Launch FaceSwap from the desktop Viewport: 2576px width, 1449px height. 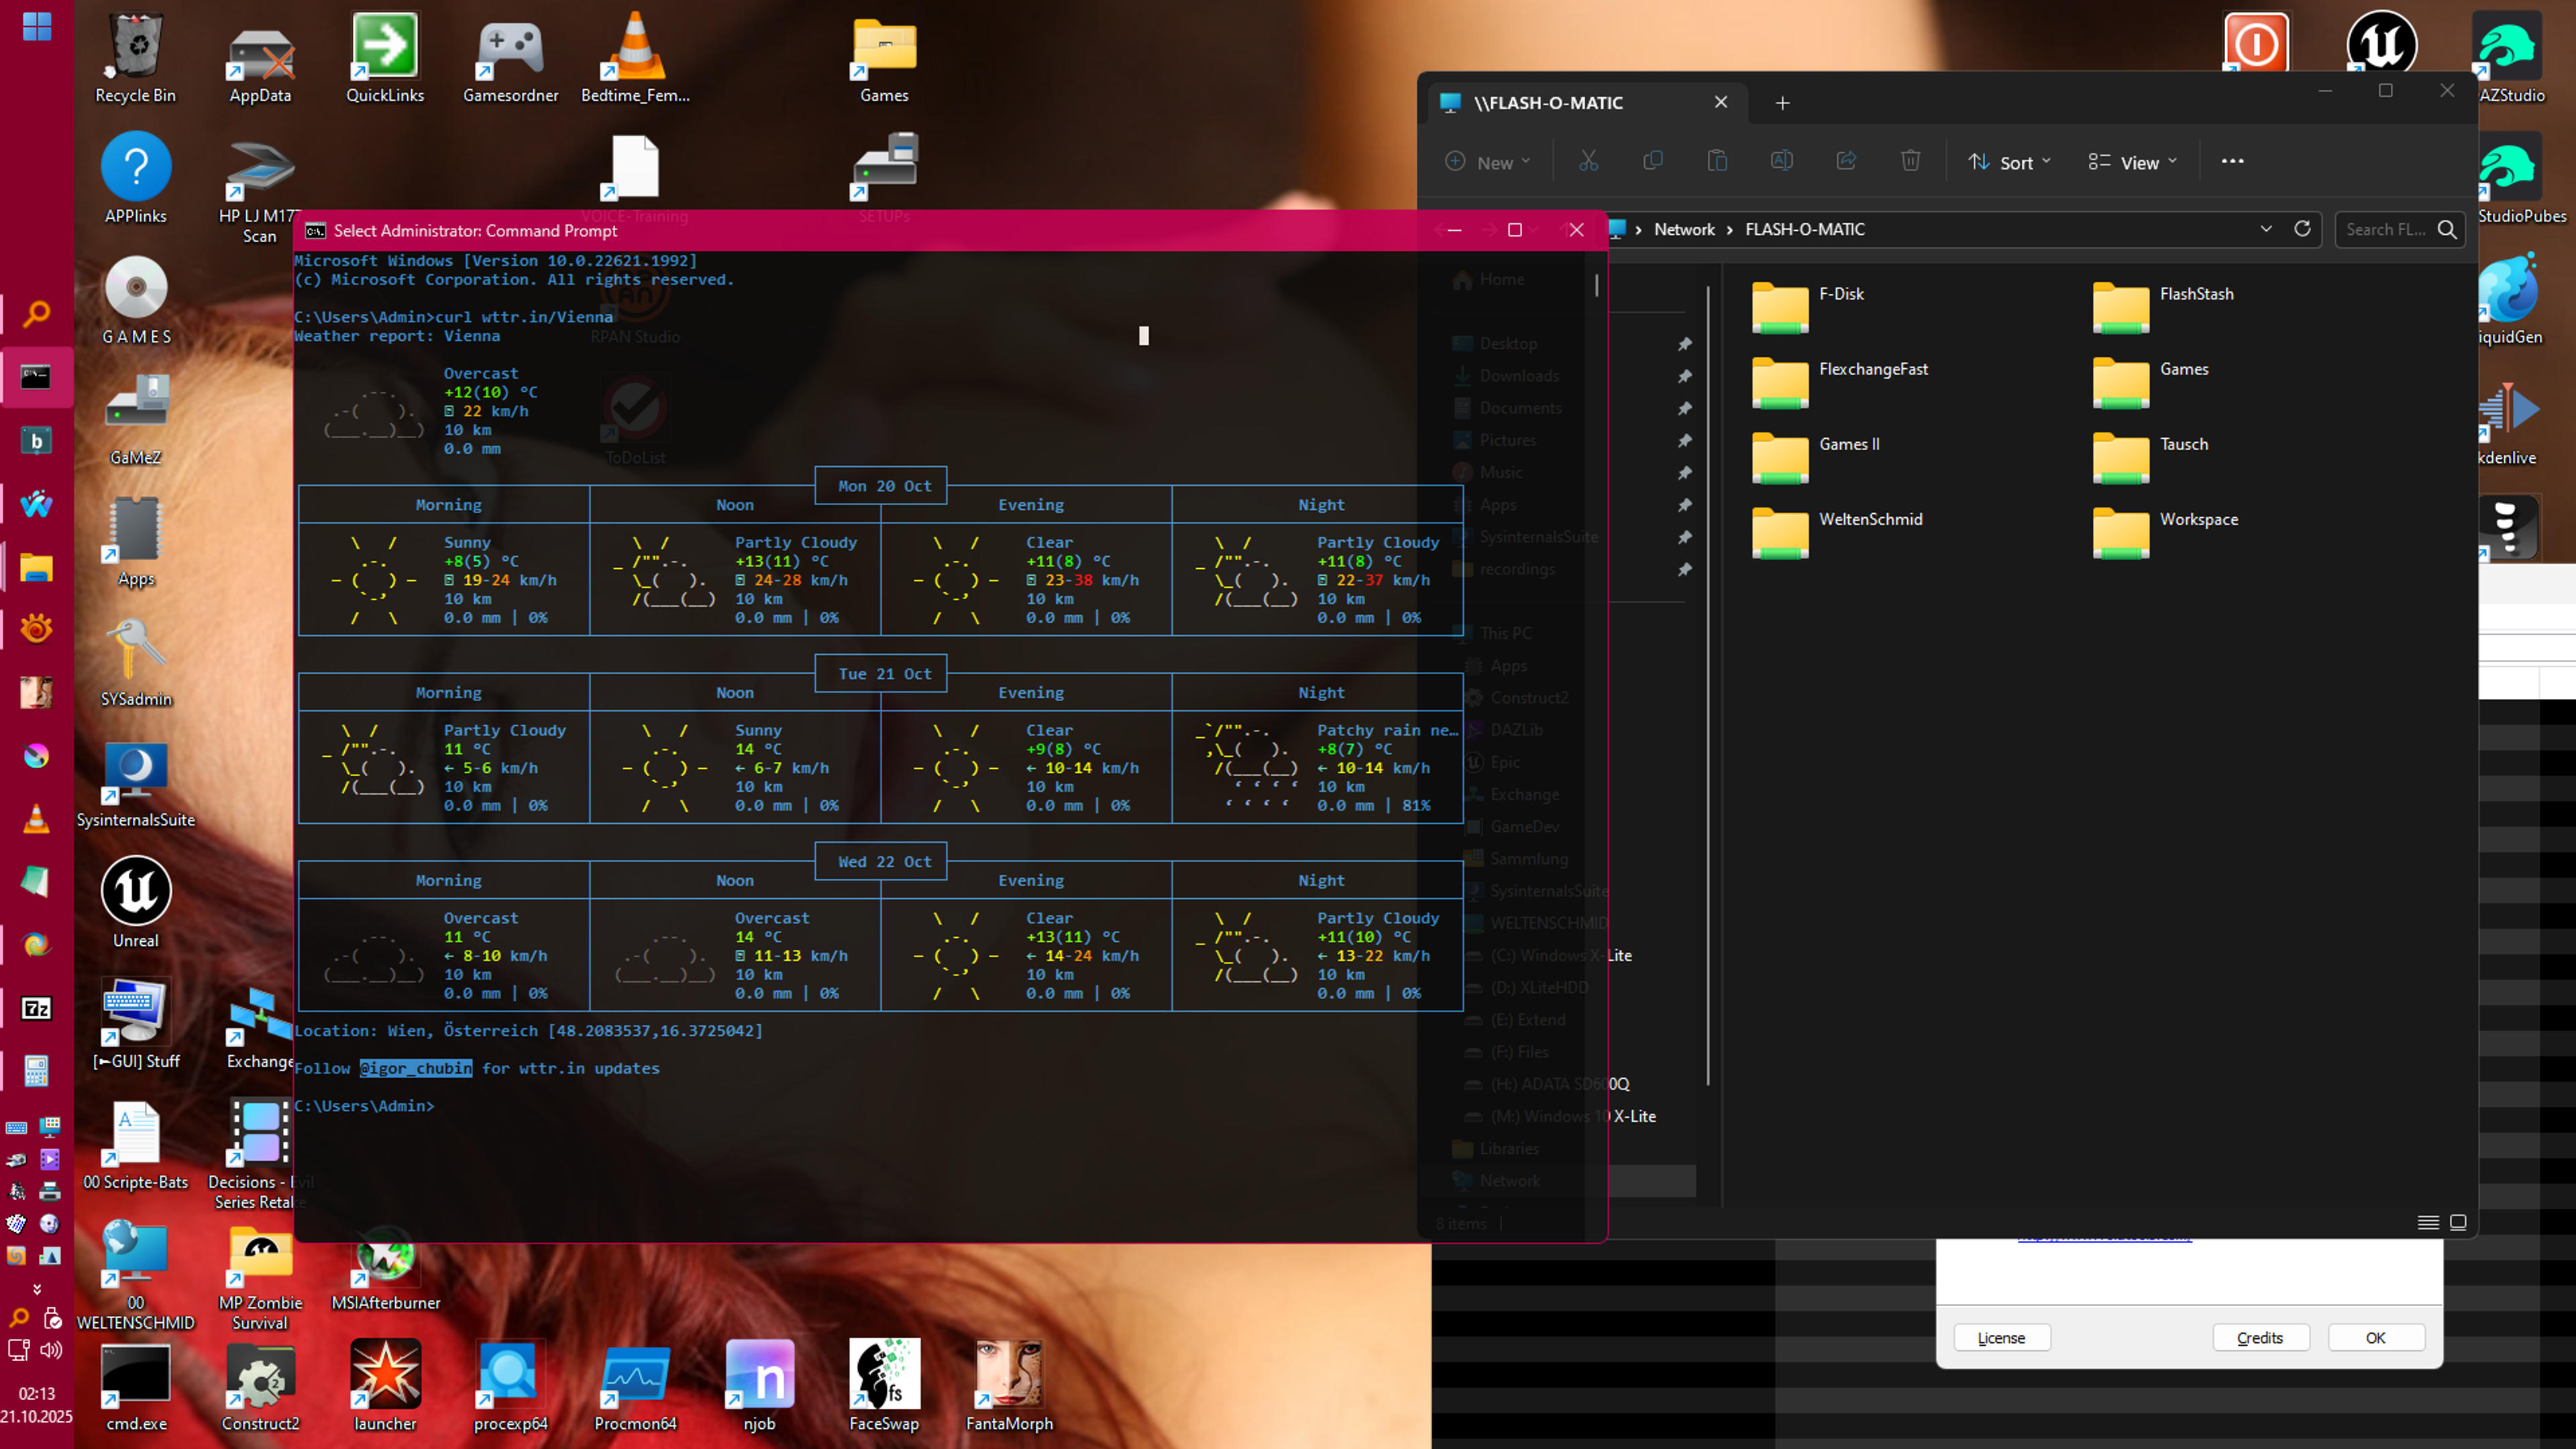point(884,1387)
